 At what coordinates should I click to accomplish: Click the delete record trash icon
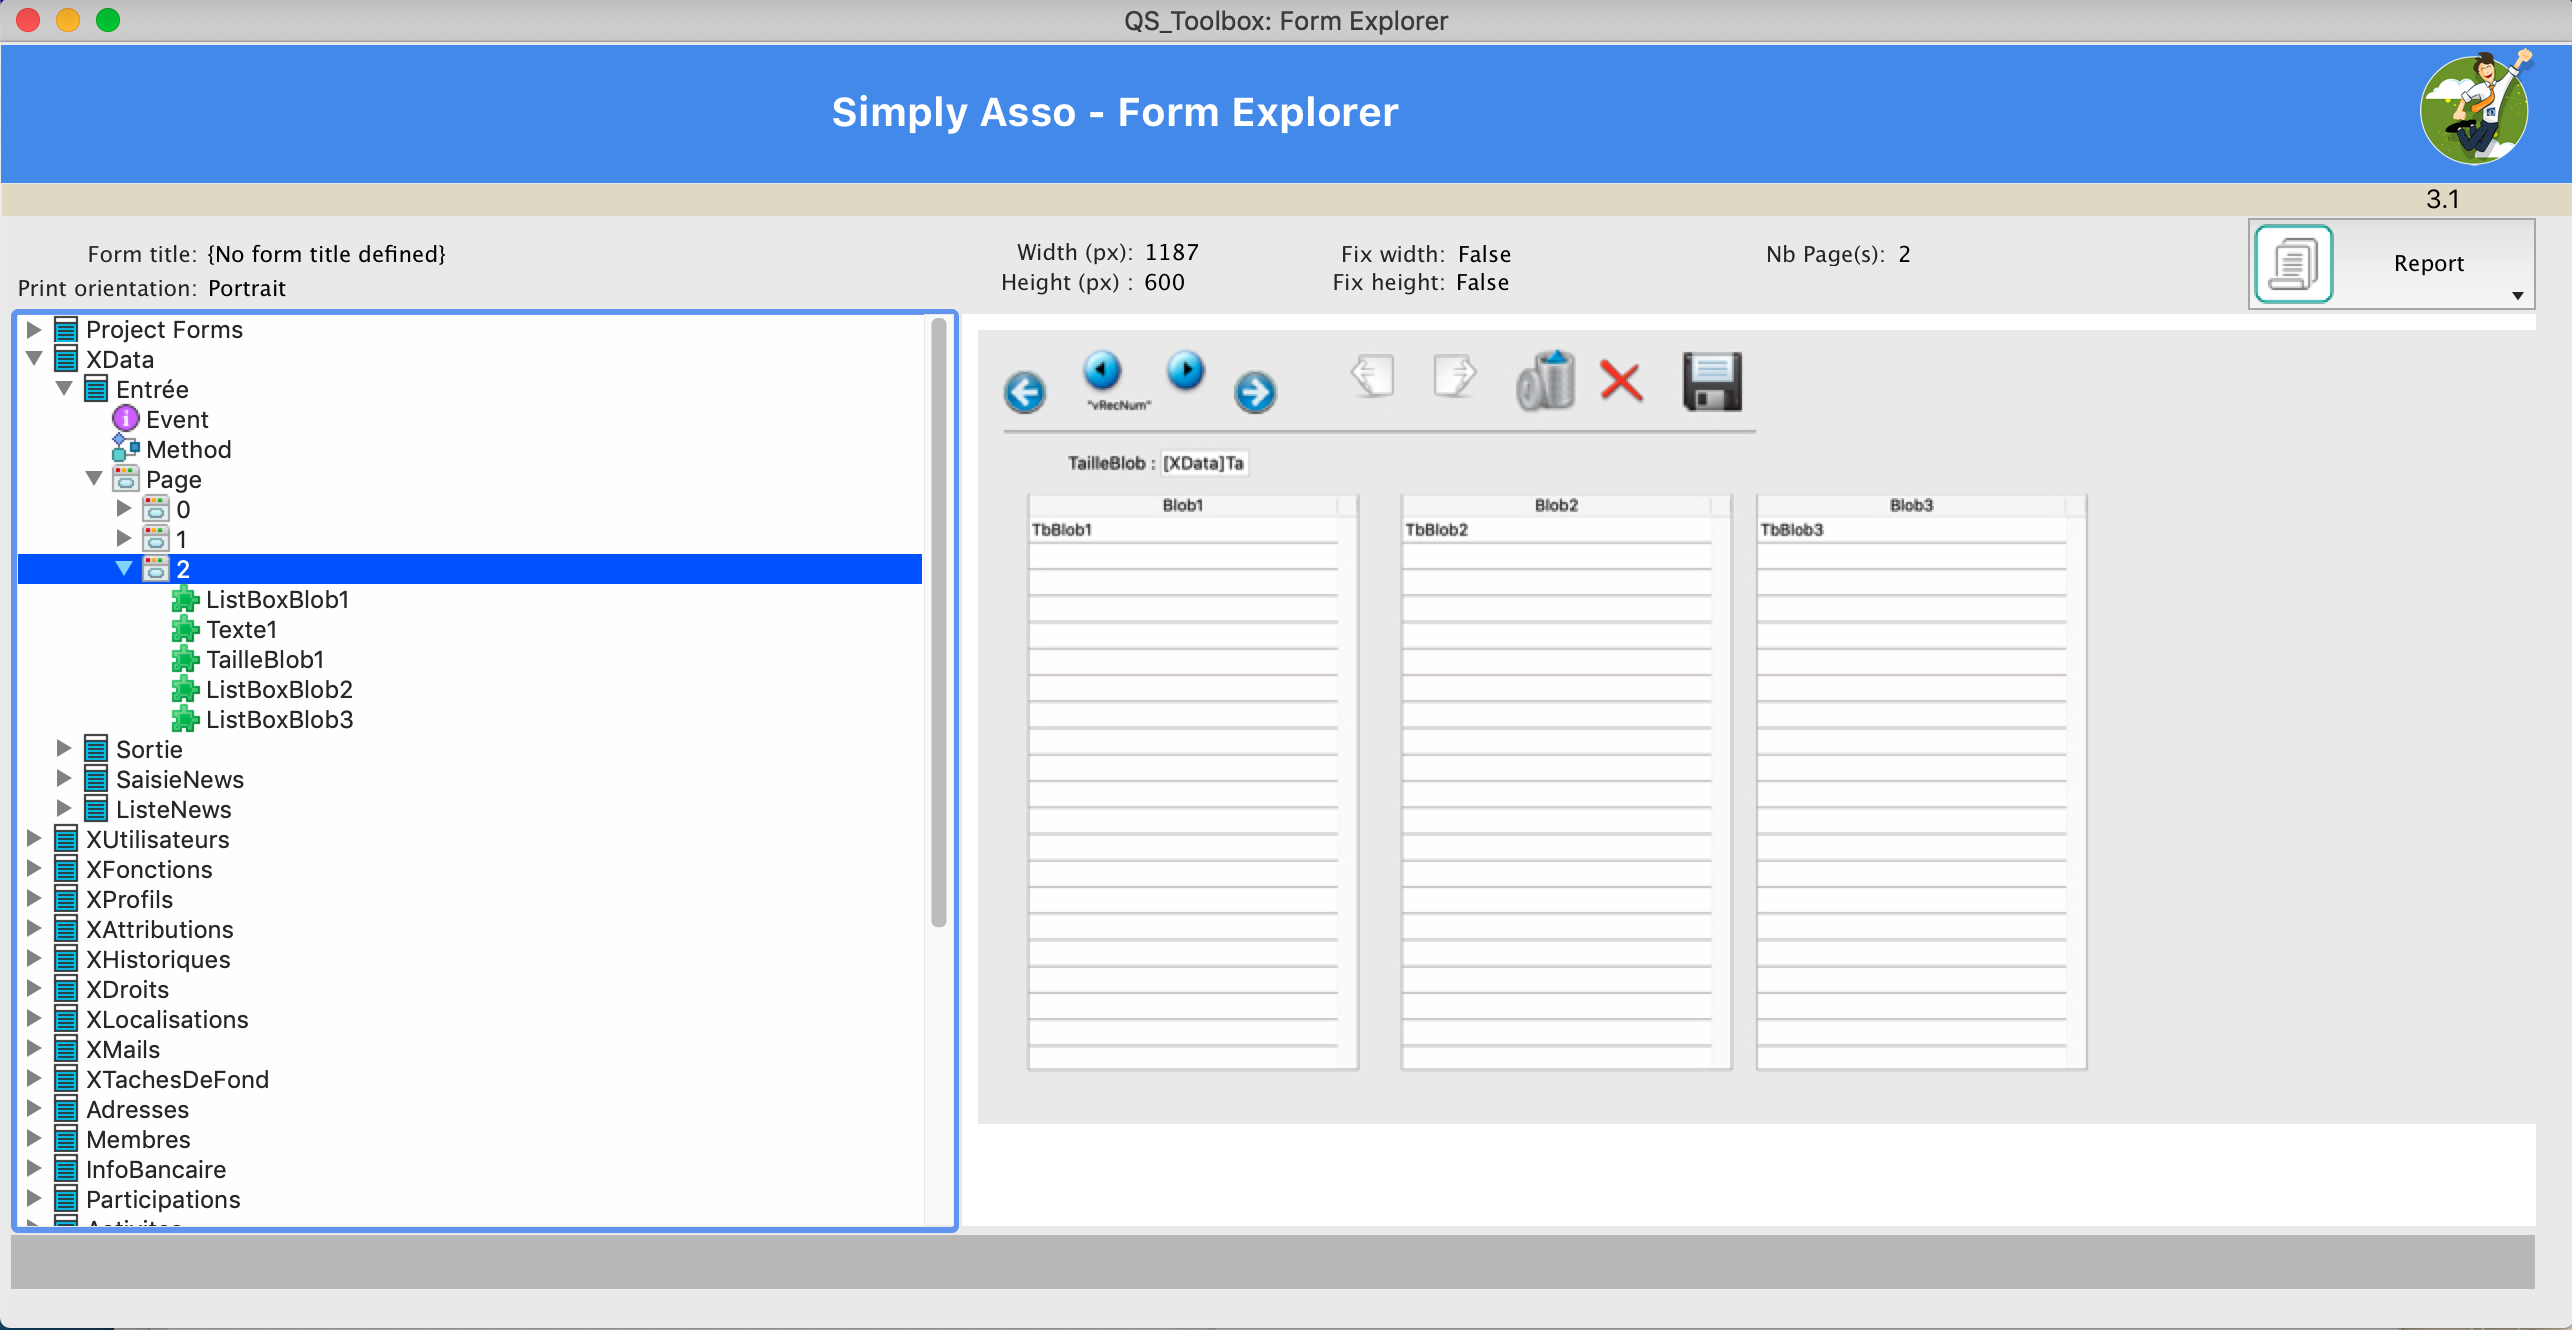[x=1545, y=382]
